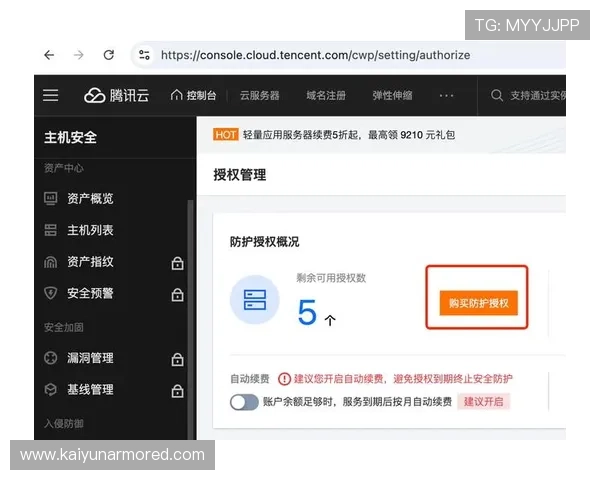This screenshot has width=600, height=480.
Task: Open 基线管理 in the sidebar
Action: click(90, 390)
